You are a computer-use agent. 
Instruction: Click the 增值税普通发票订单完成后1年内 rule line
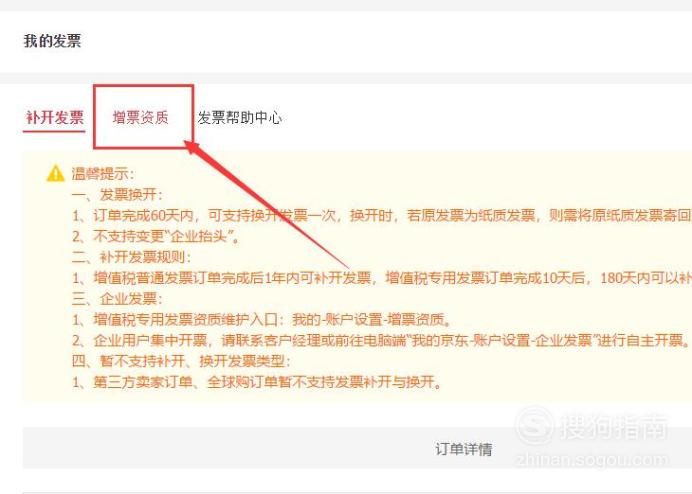(381, 278)
